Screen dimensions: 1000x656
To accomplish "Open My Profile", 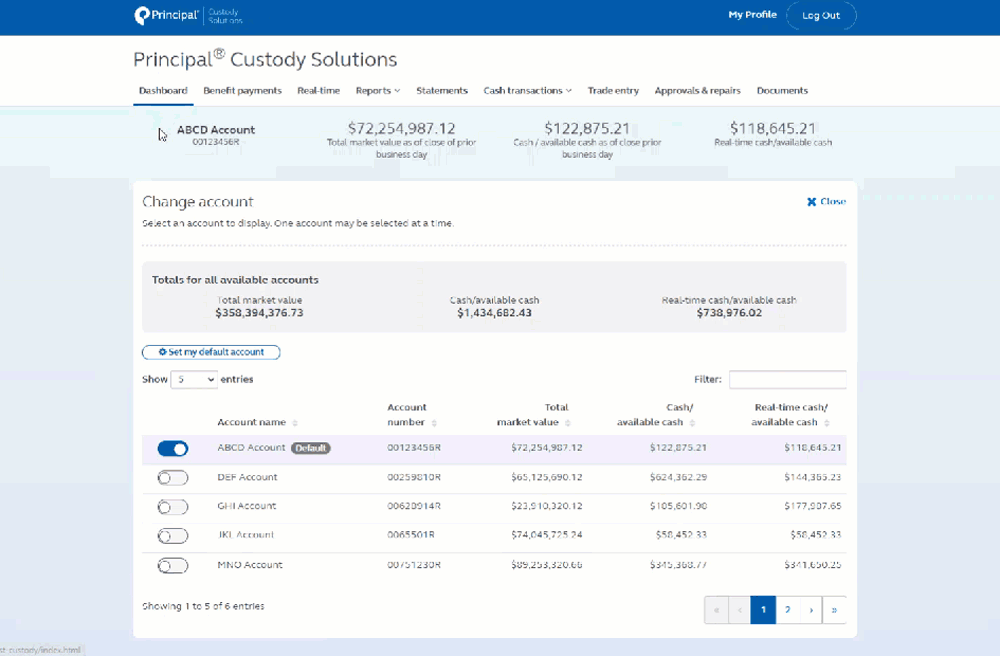I will click(x=752, y=15).
